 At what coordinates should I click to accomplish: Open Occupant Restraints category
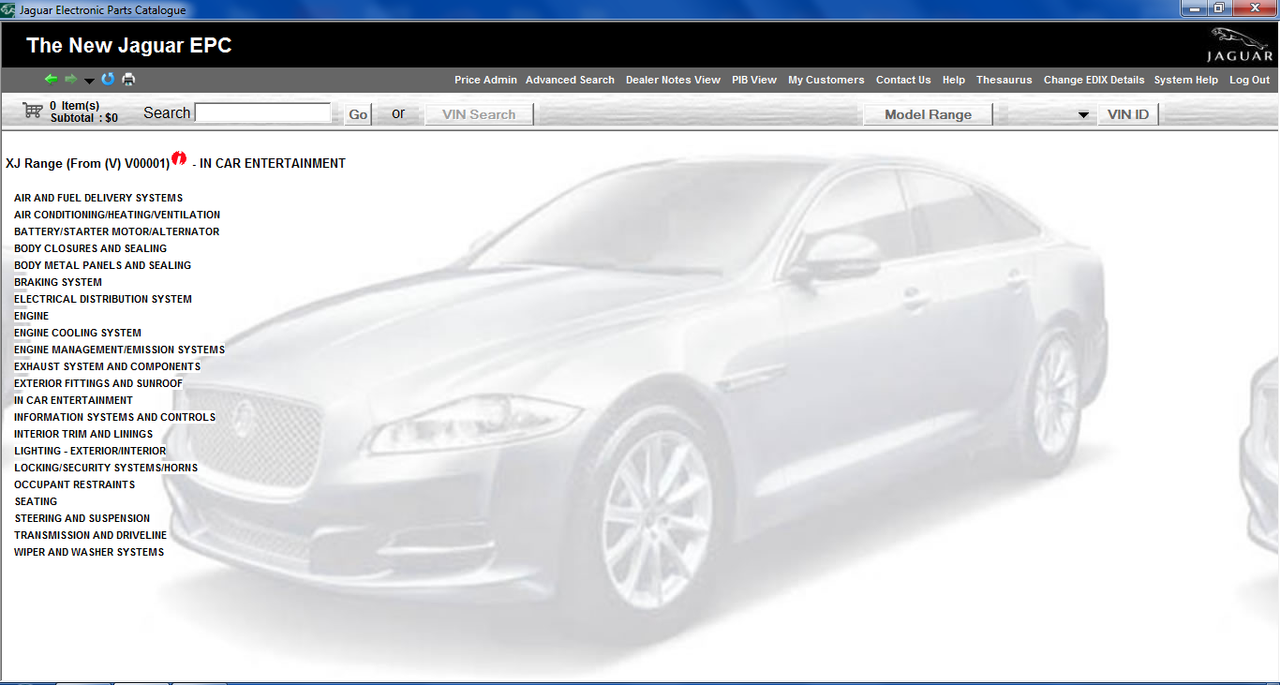click(x=74, y=485)
